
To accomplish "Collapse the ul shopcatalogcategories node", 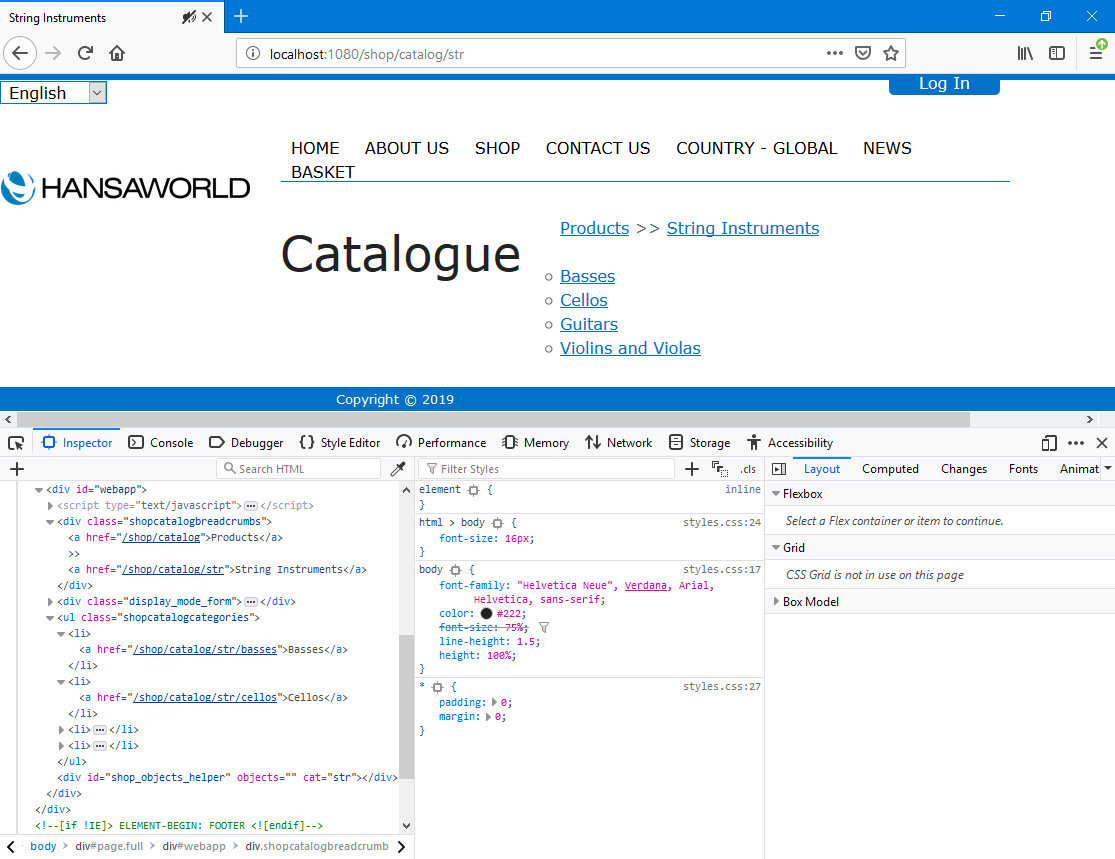I will [50, 618].
